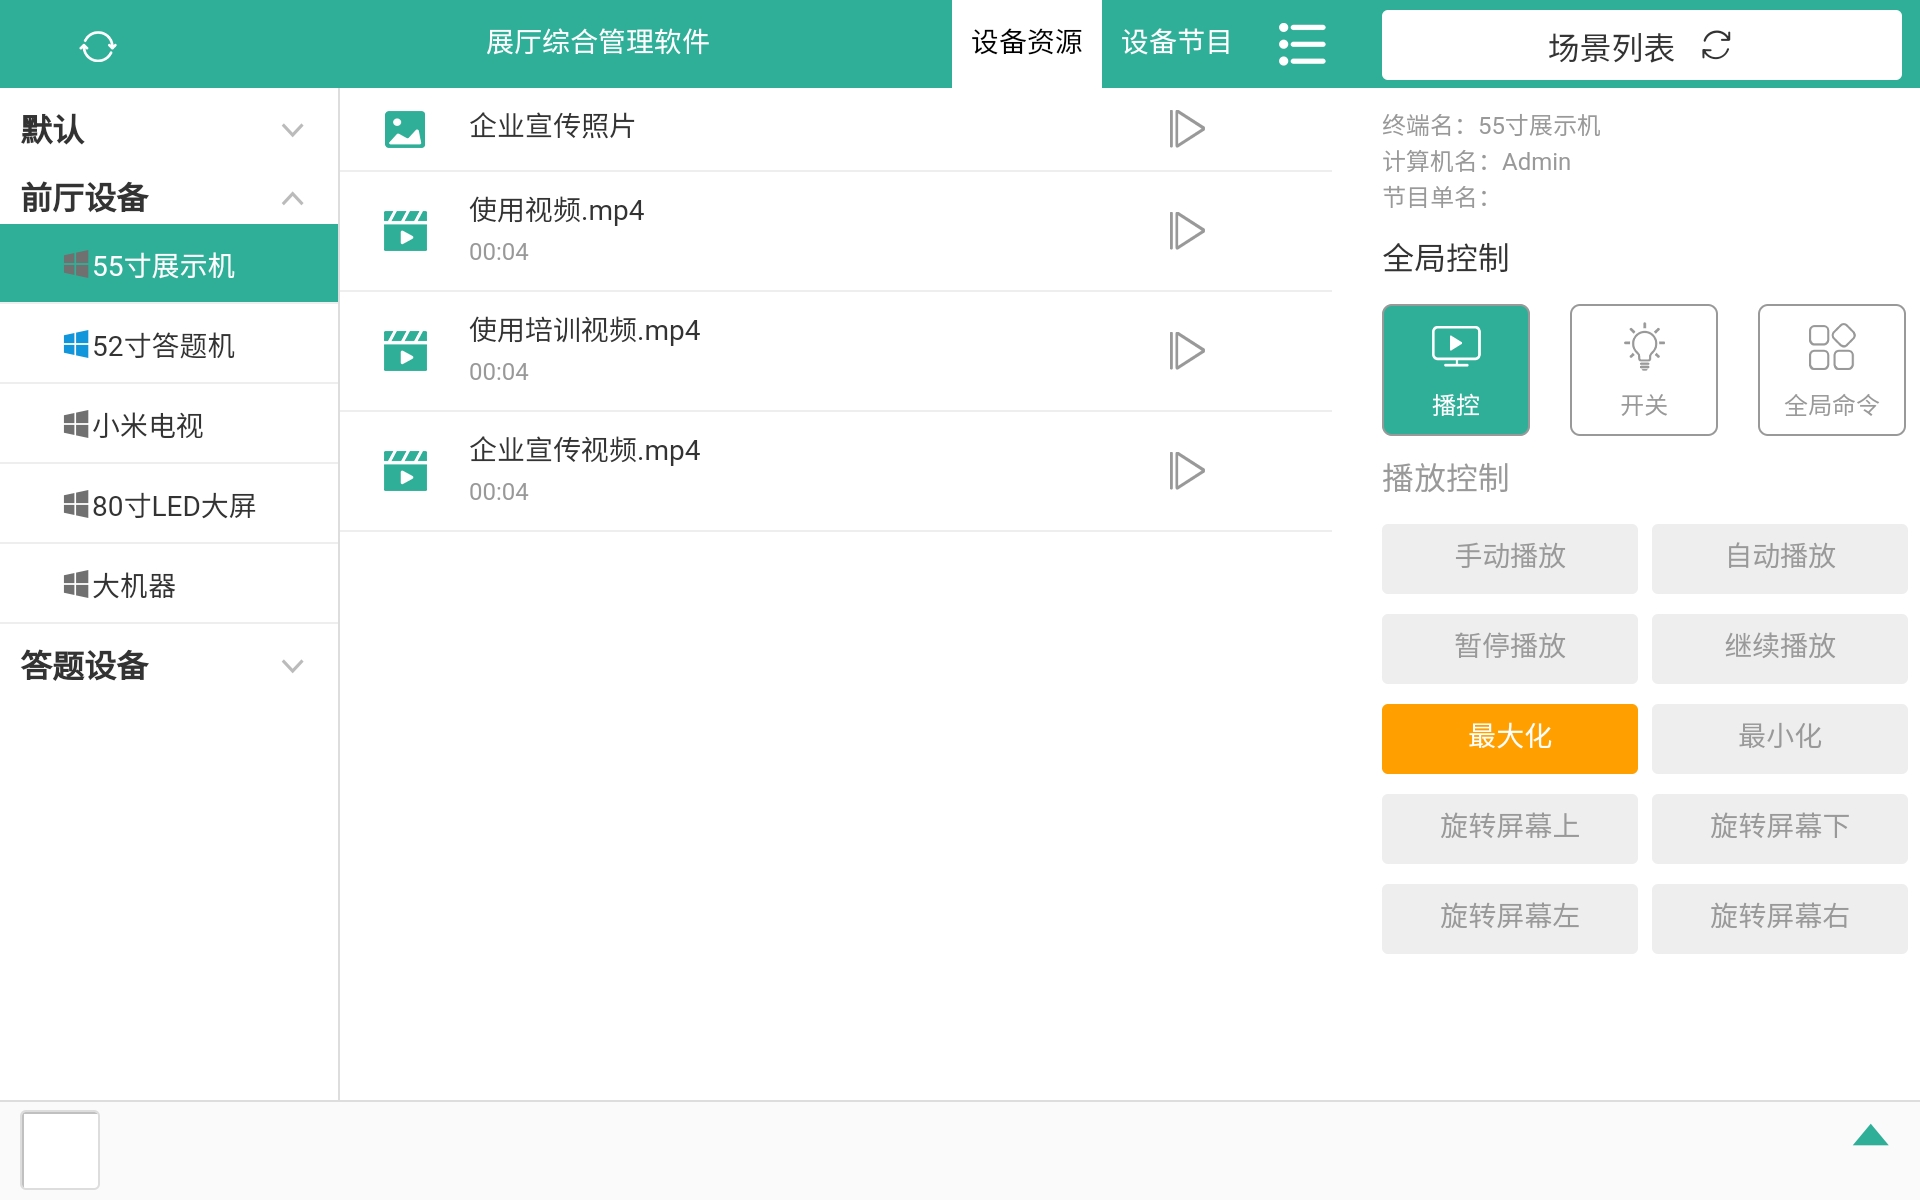The image size is (1920, 1200).
Task: Play the 使用培训视频.mp4 video
Action: click(x=1188, y=351)
